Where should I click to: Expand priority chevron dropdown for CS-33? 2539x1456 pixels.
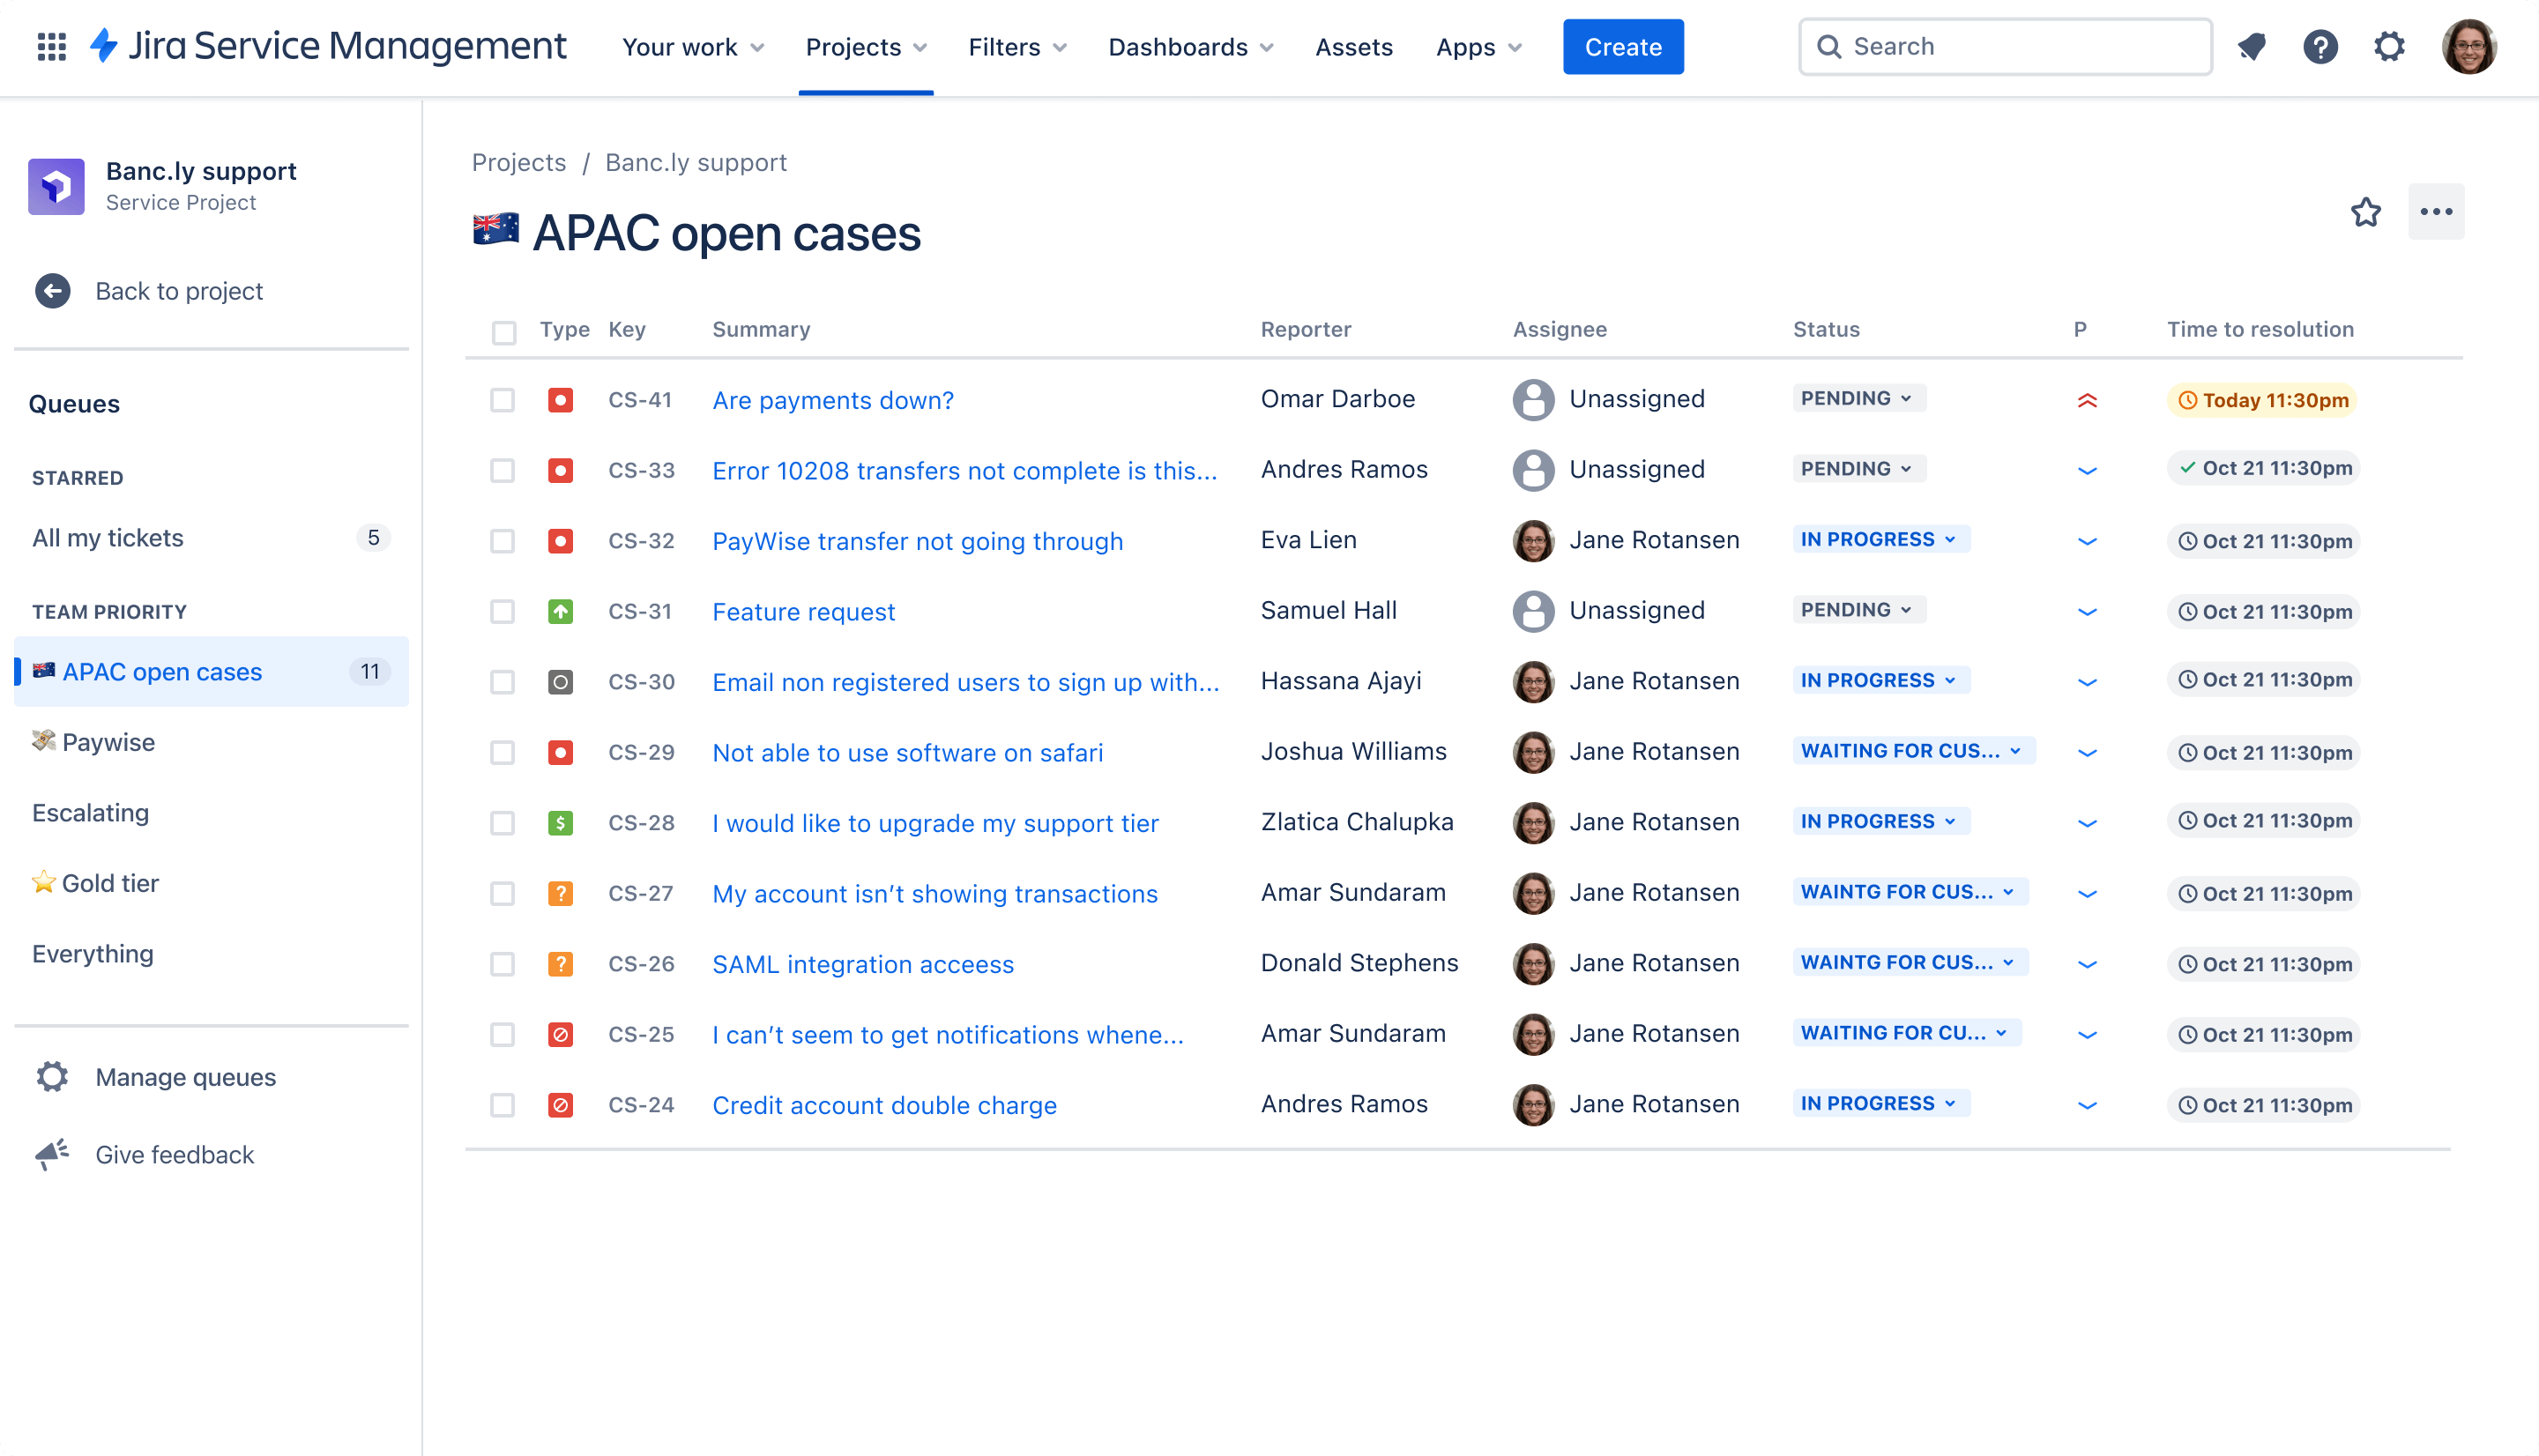pyautogui.click(x=2088, y=469)
